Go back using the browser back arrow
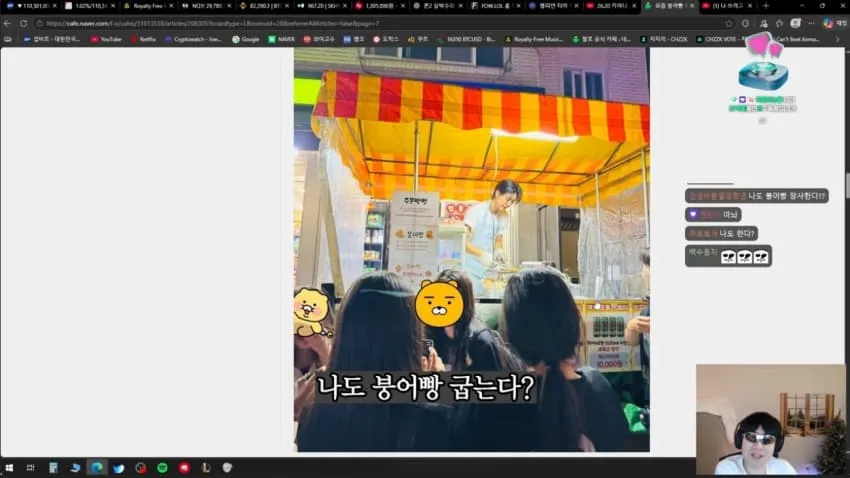 [8, 24]
